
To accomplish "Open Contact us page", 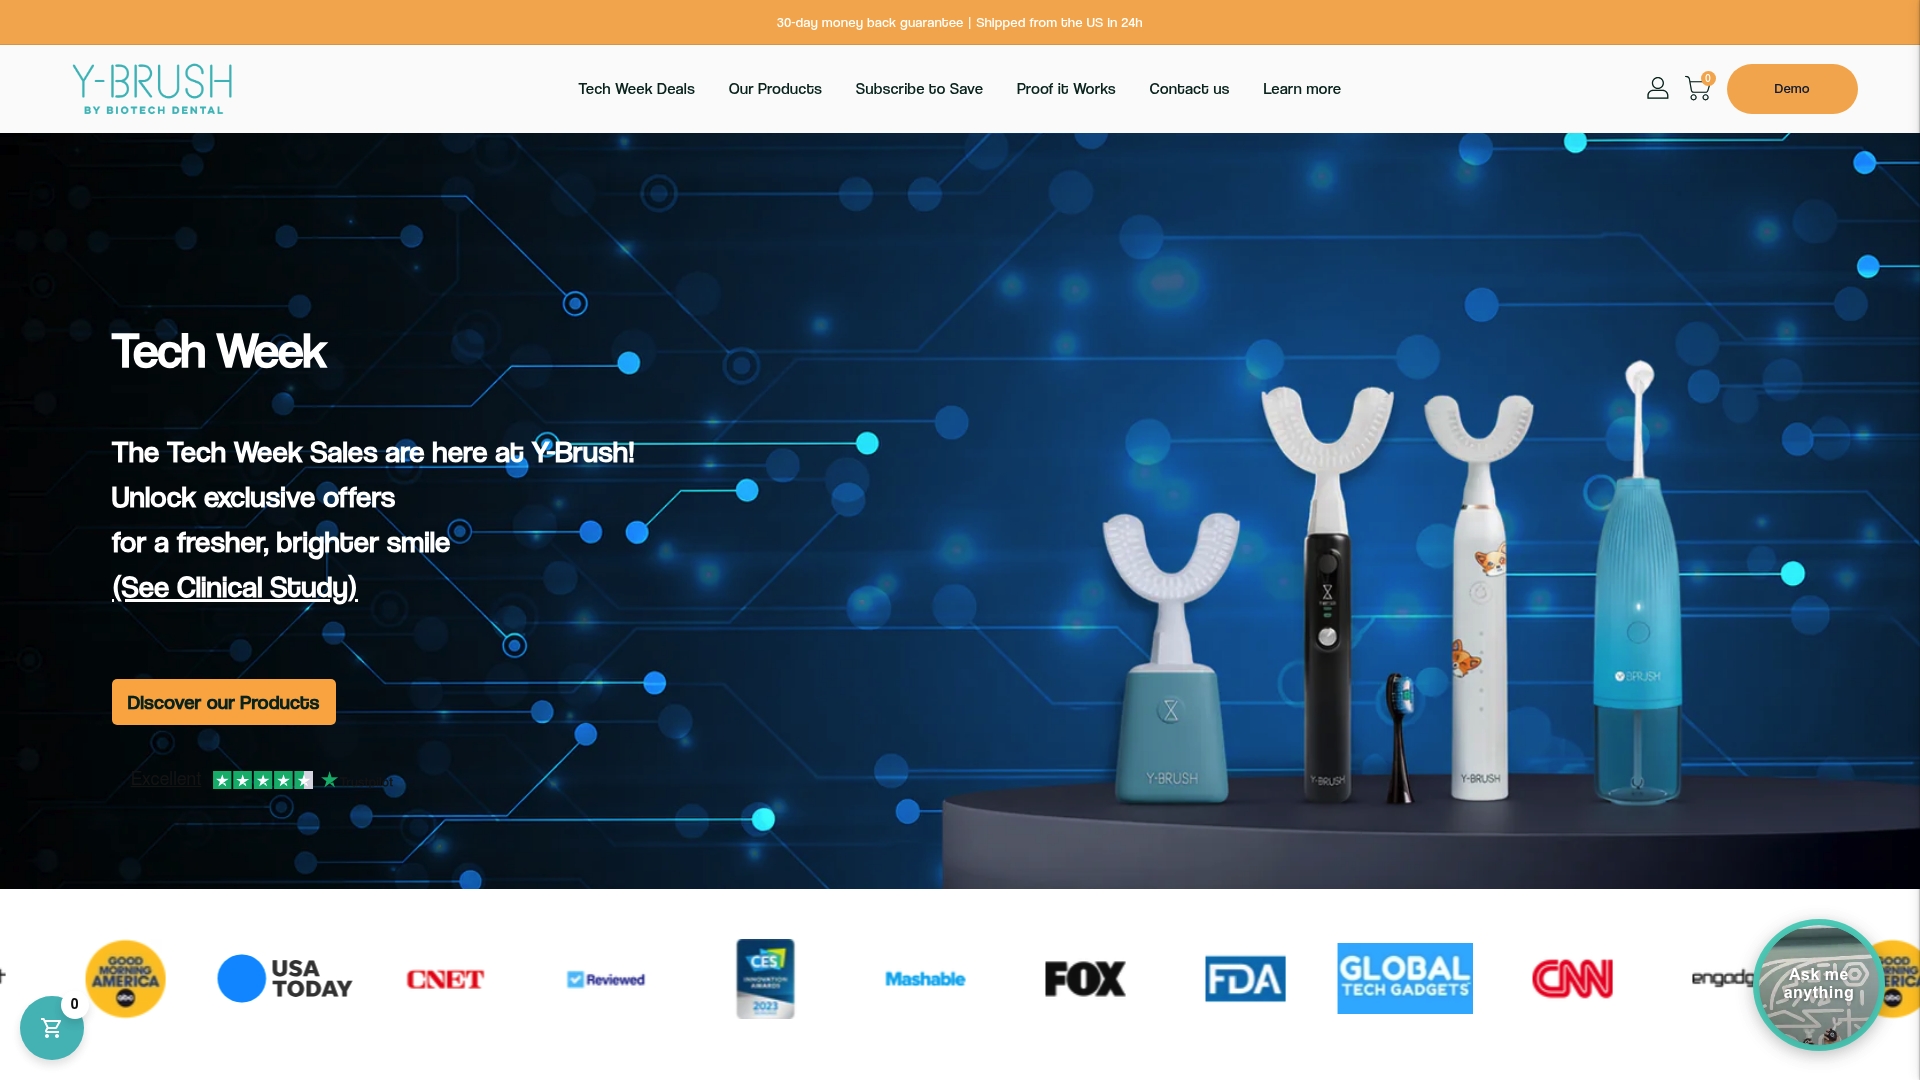I will pos(1189,89).
